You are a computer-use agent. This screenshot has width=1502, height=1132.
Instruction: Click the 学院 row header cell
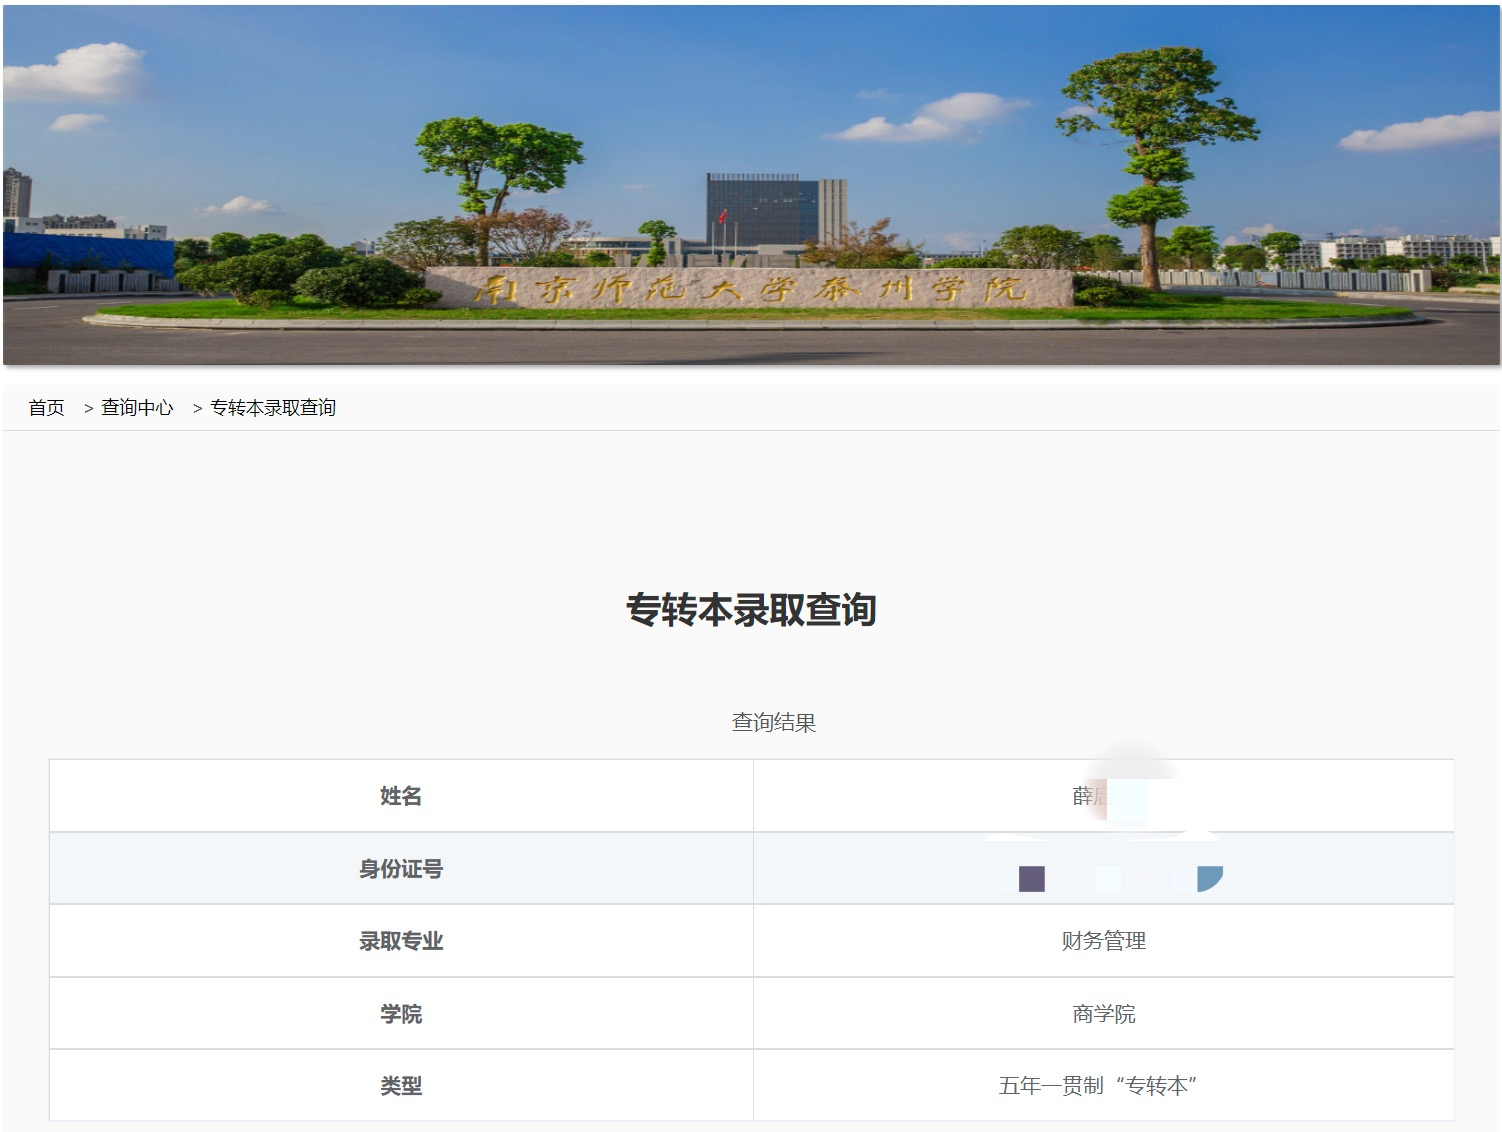399,1012
